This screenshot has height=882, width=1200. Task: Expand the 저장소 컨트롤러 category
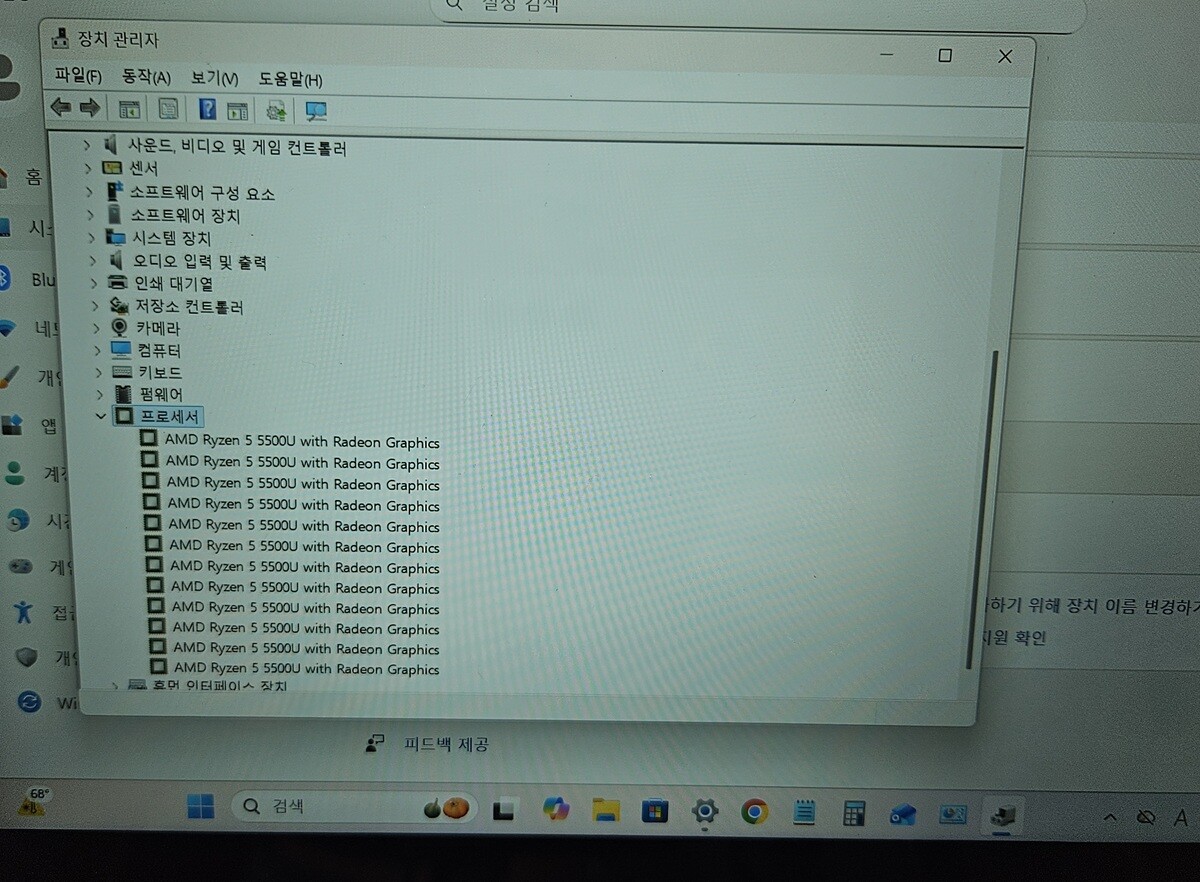[x=95, y=306]
